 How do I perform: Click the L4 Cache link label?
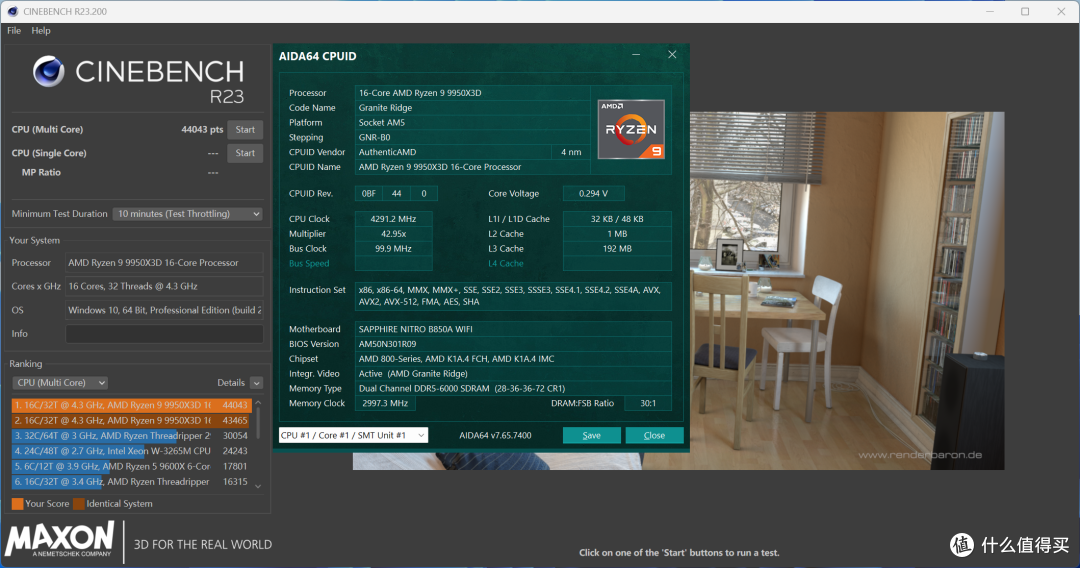[506, 264]
